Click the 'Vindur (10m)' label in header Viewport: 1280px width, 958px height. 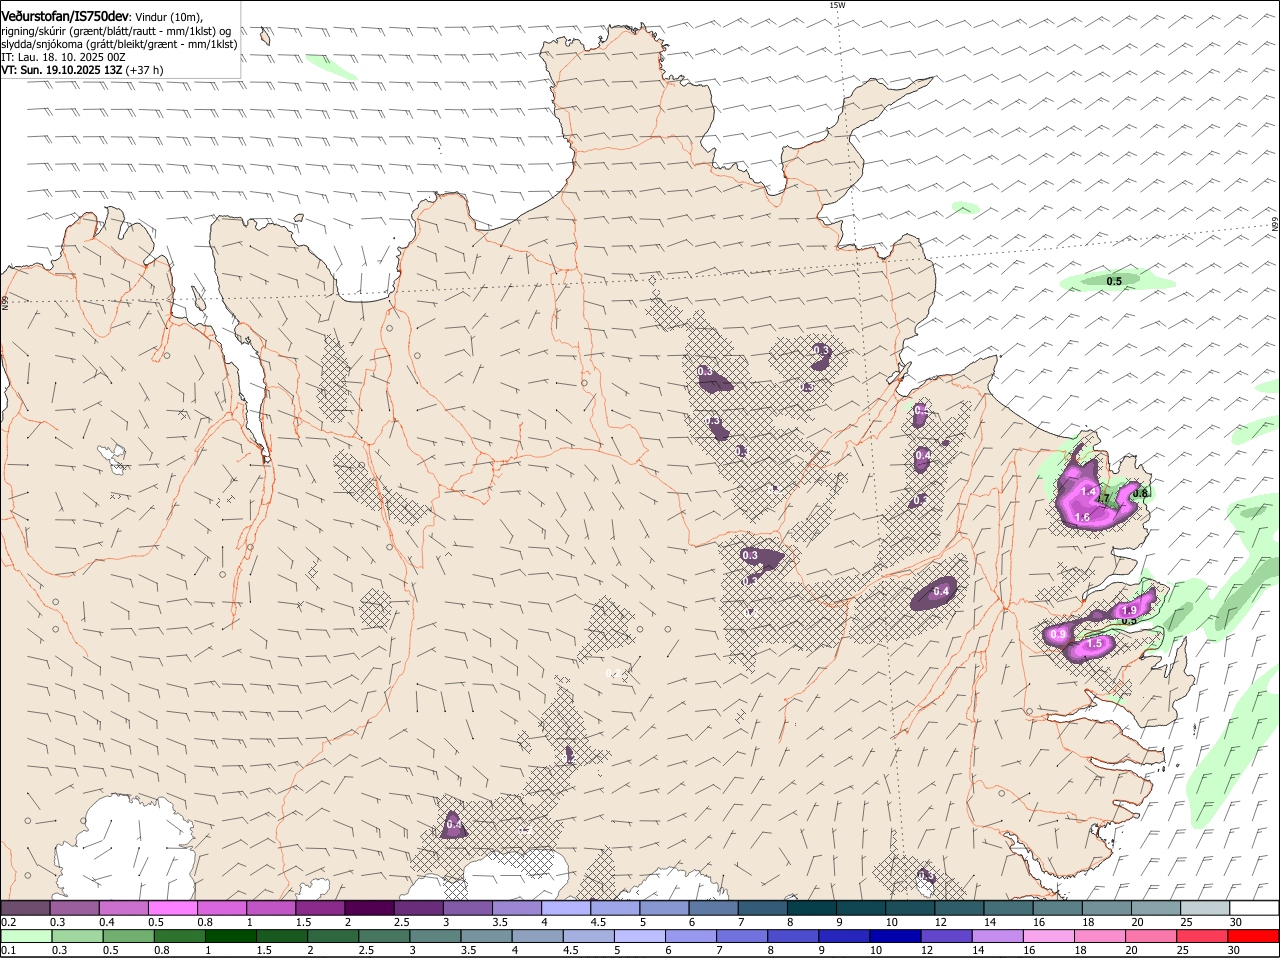169,17
